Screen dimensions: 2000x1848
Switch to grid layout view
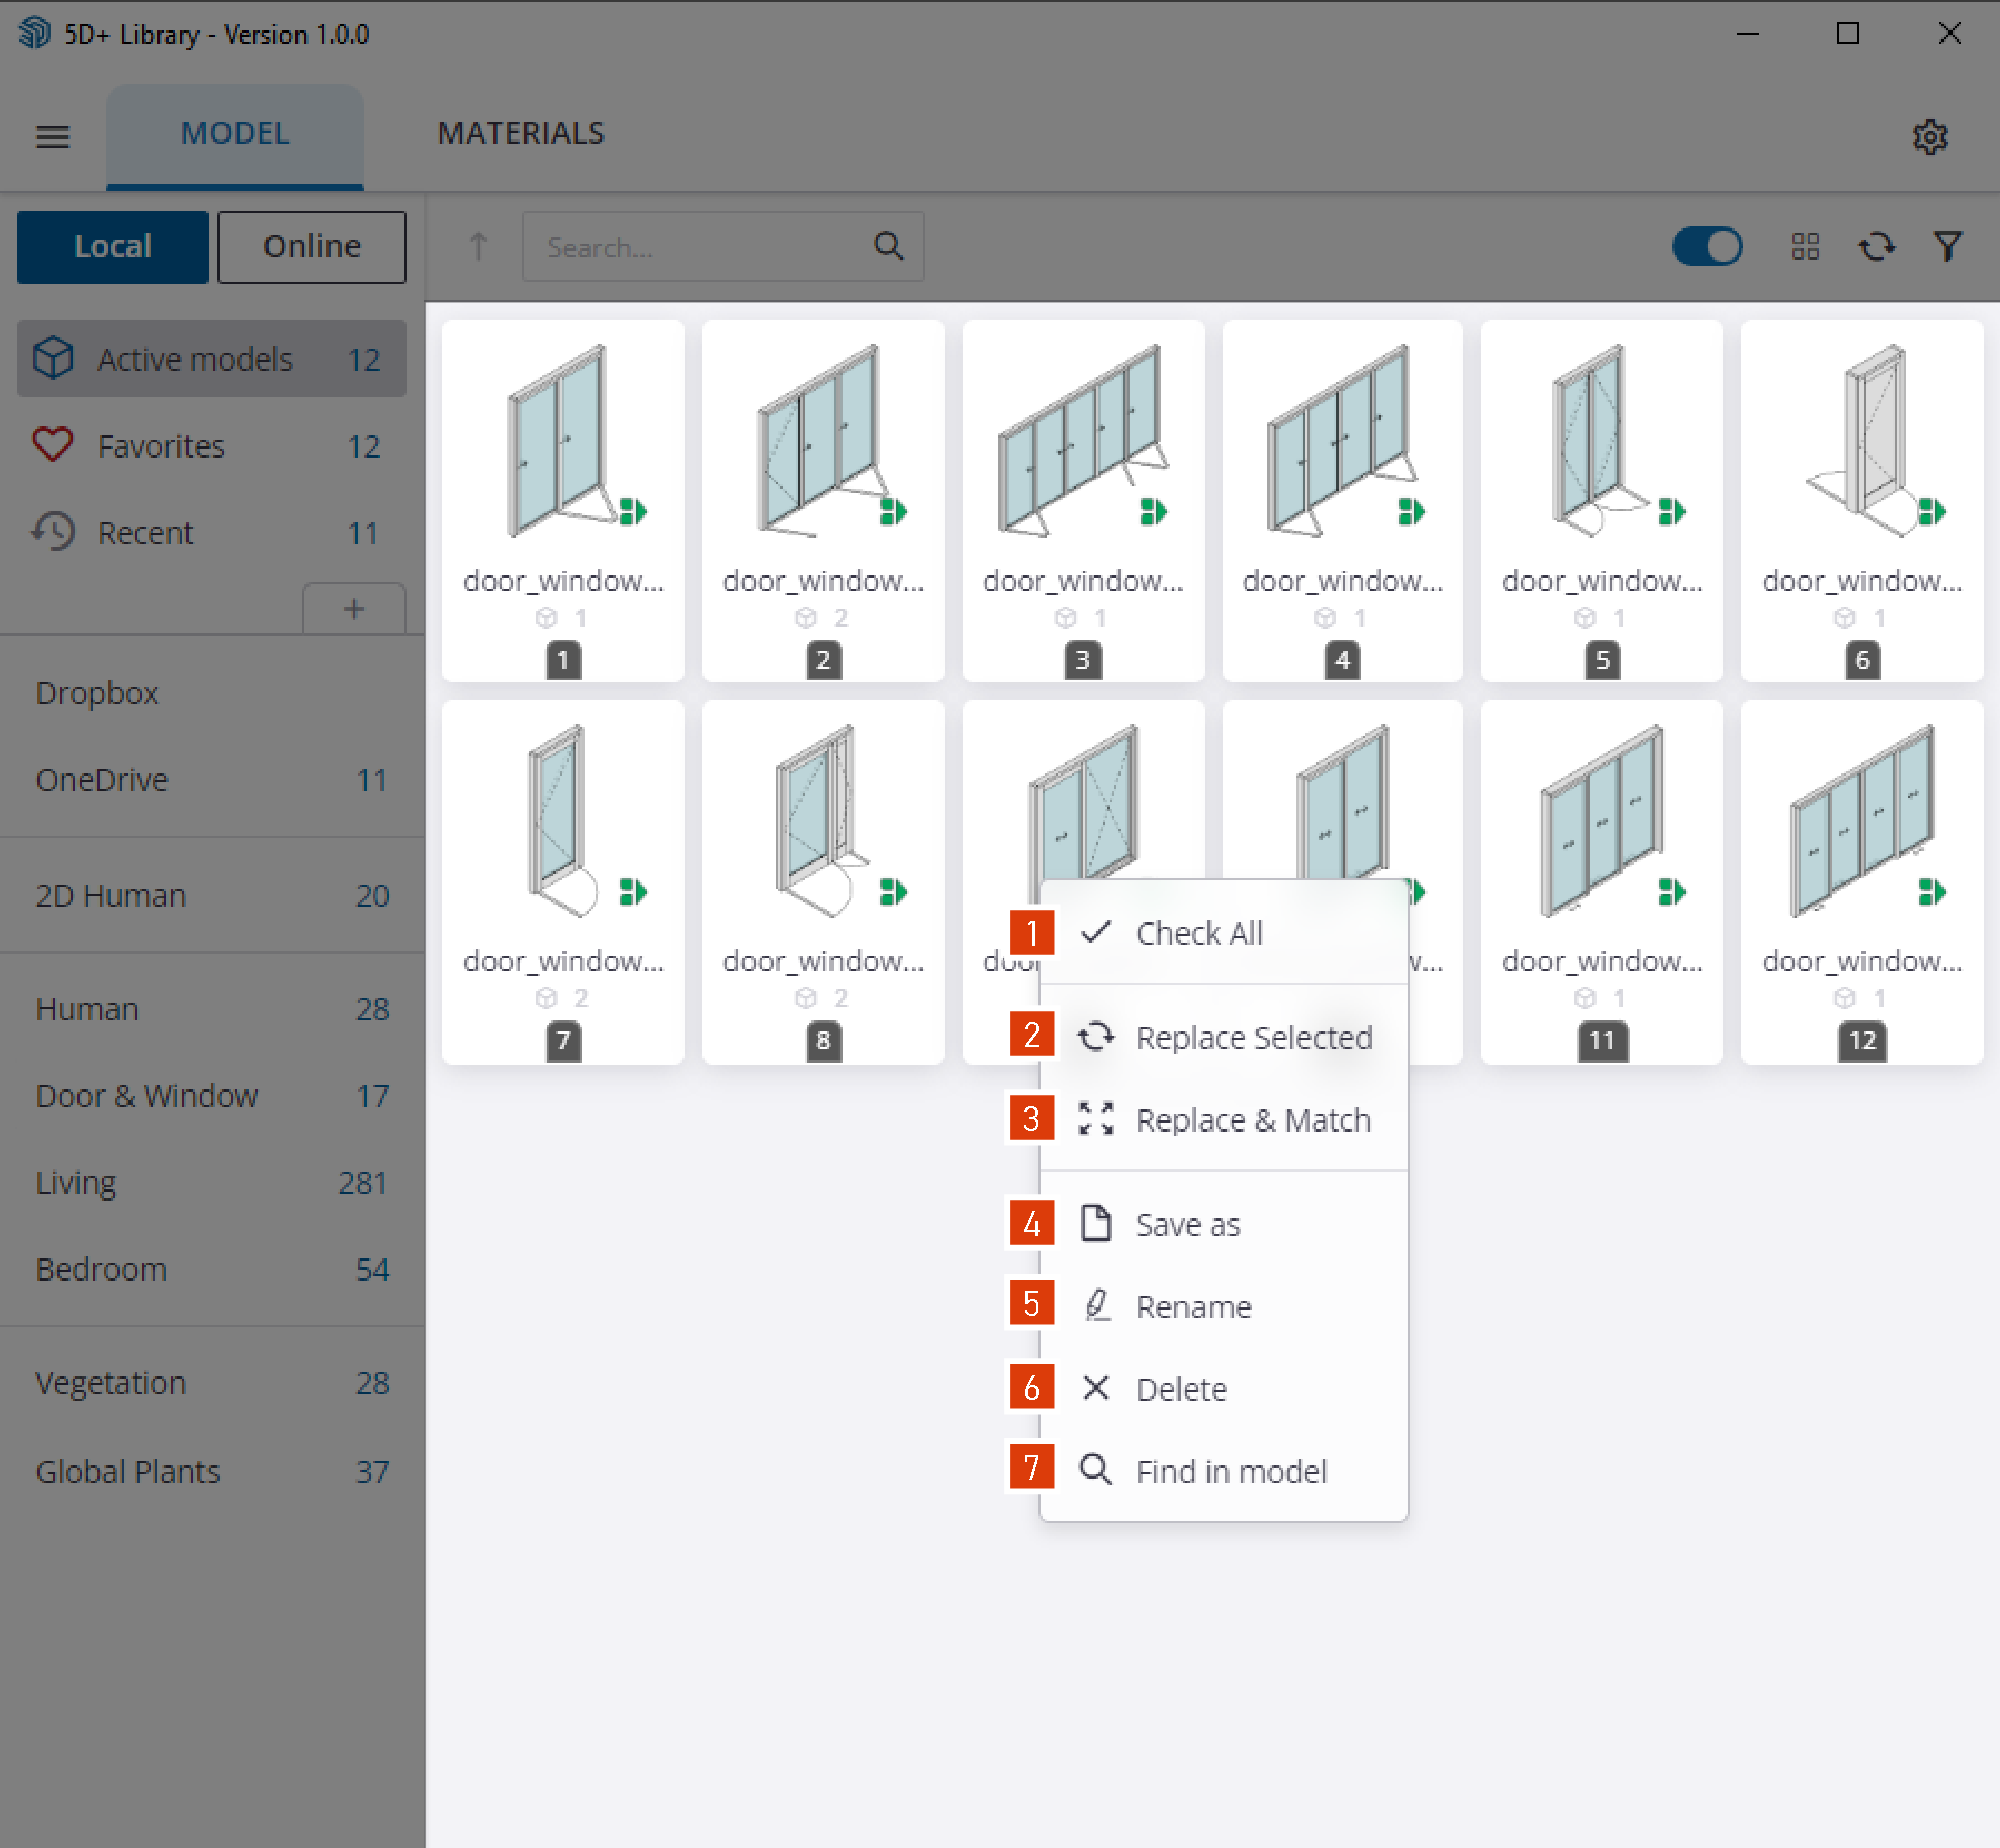pyautogui.click(x=1805, y=247)
